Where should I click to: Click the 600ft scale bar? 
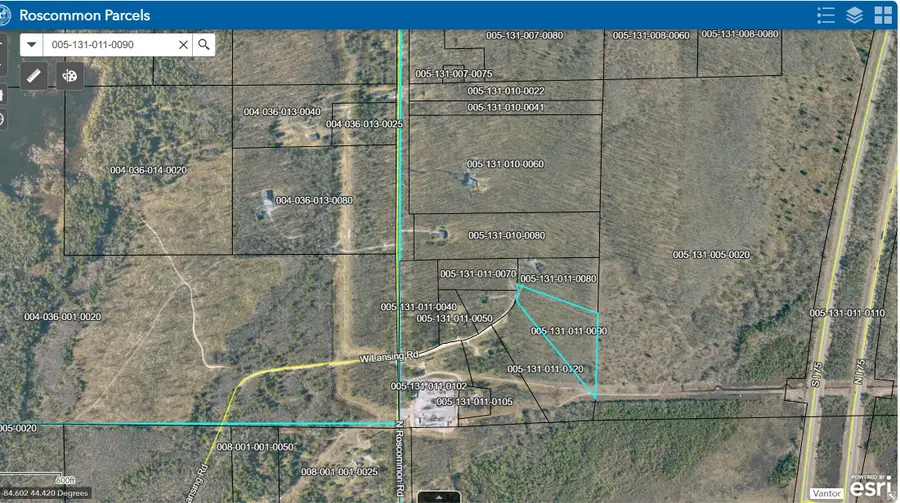[x=39, y=479]
